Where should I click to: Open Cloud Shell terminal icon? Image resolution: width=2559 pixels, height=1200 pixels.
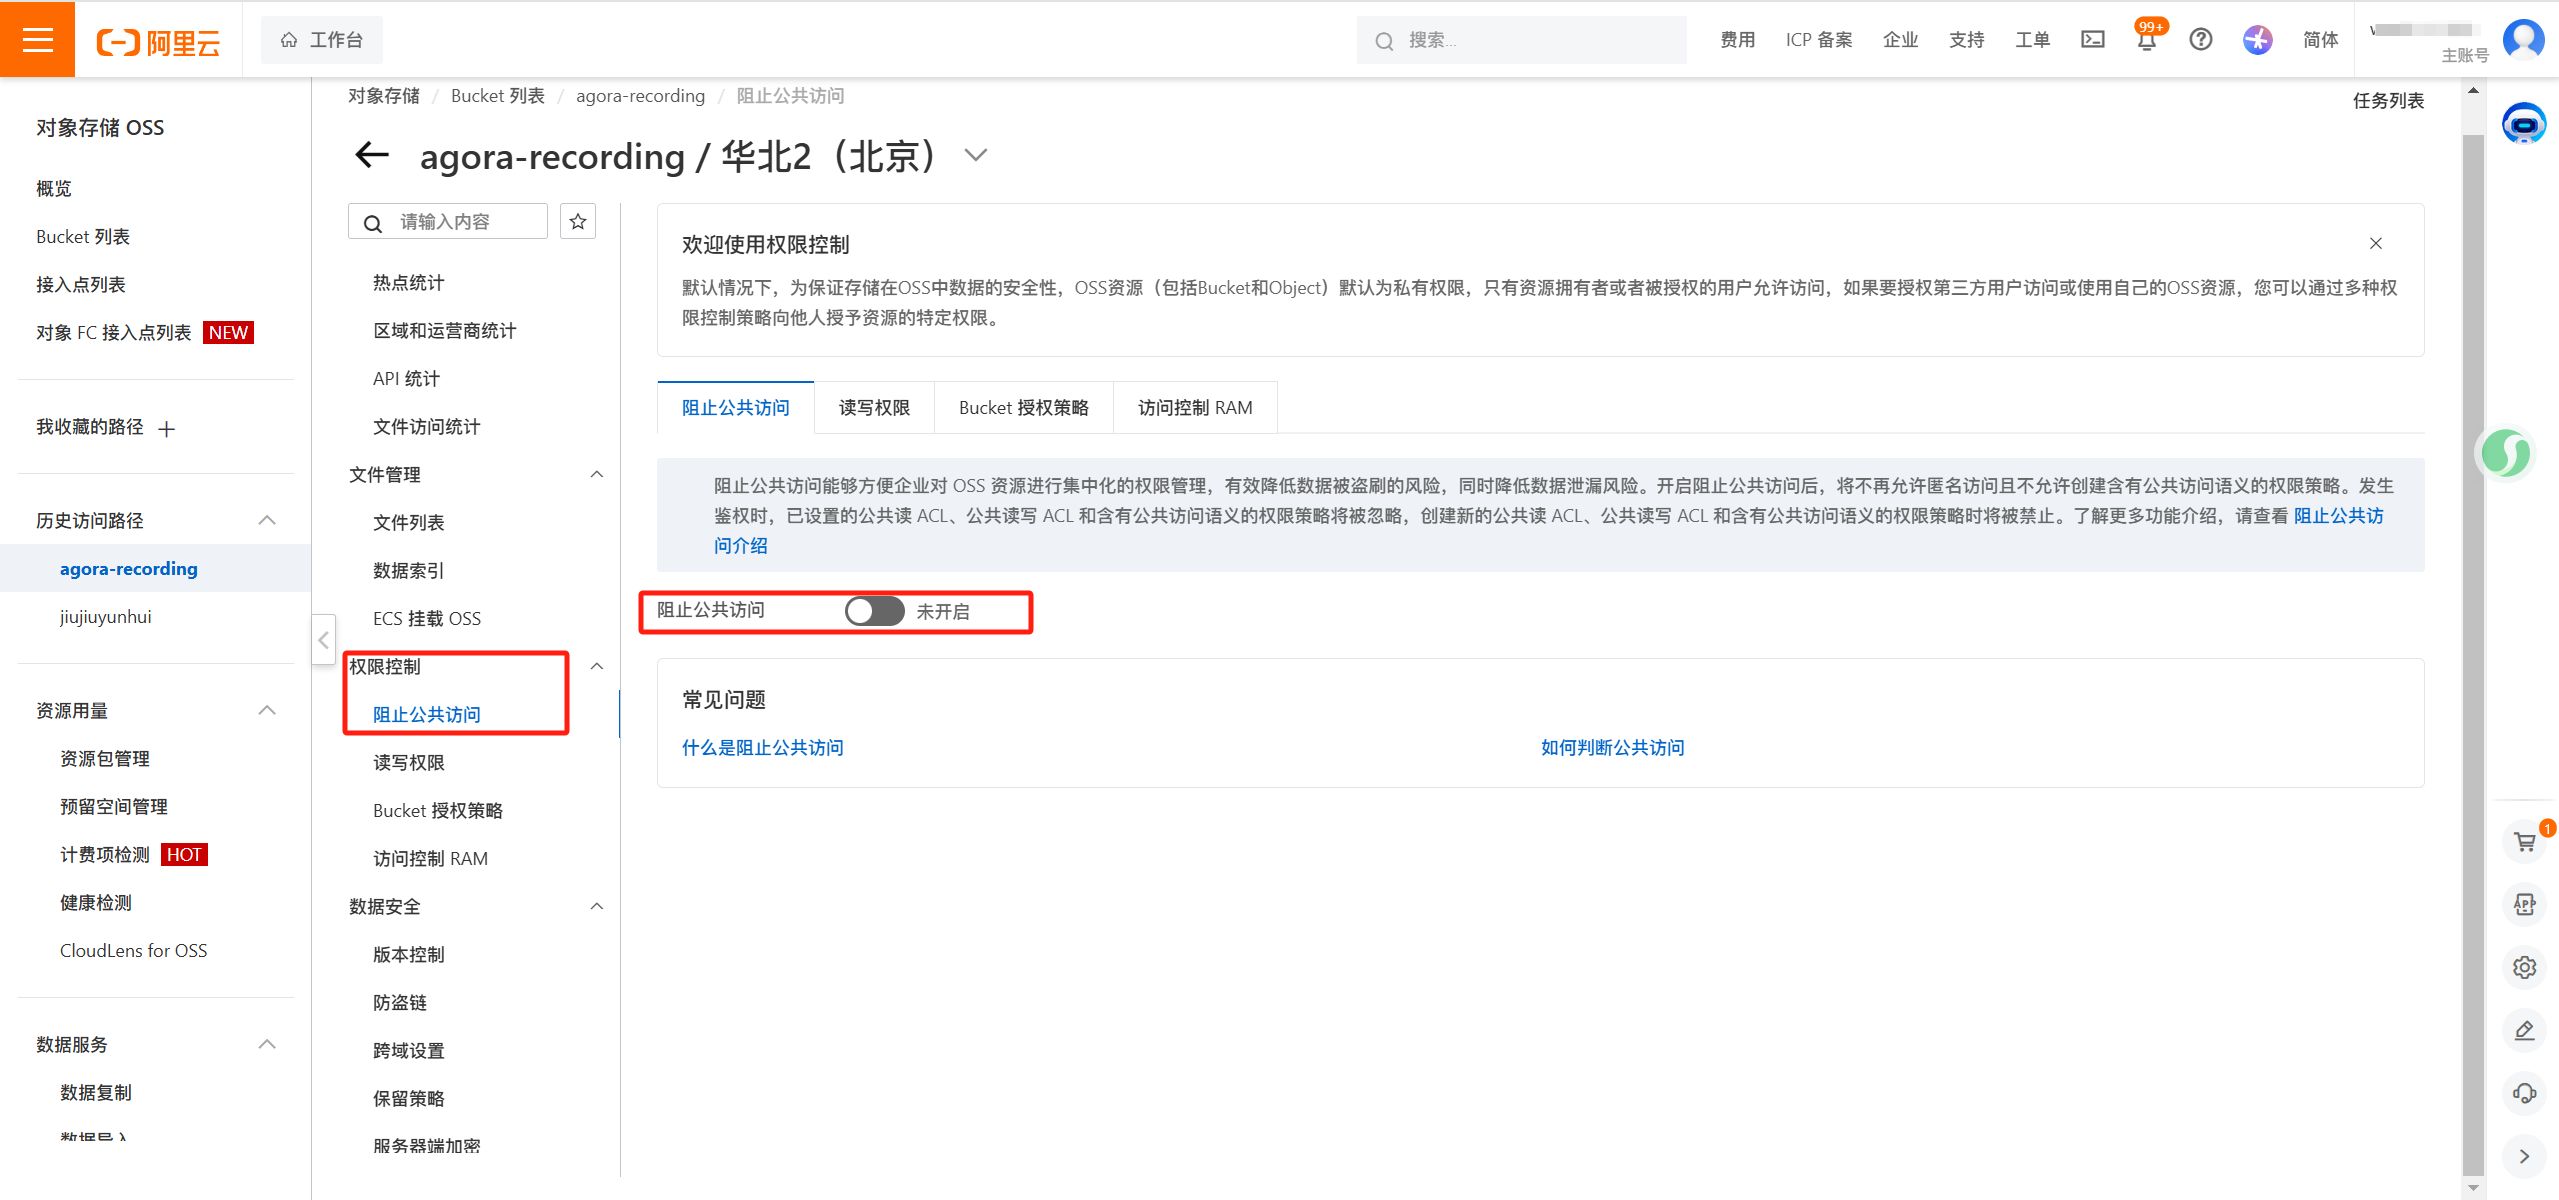[2092, 40]
